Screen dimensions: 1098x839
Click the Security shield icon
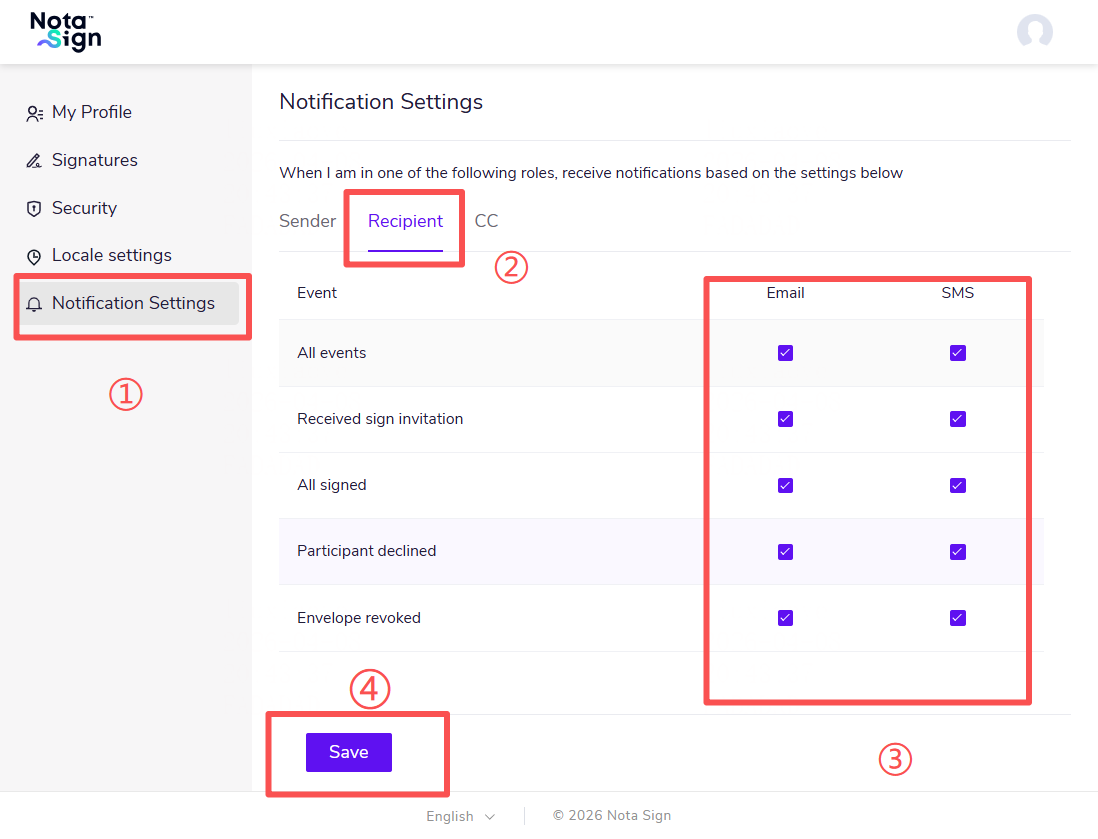(x=34, y=209)
